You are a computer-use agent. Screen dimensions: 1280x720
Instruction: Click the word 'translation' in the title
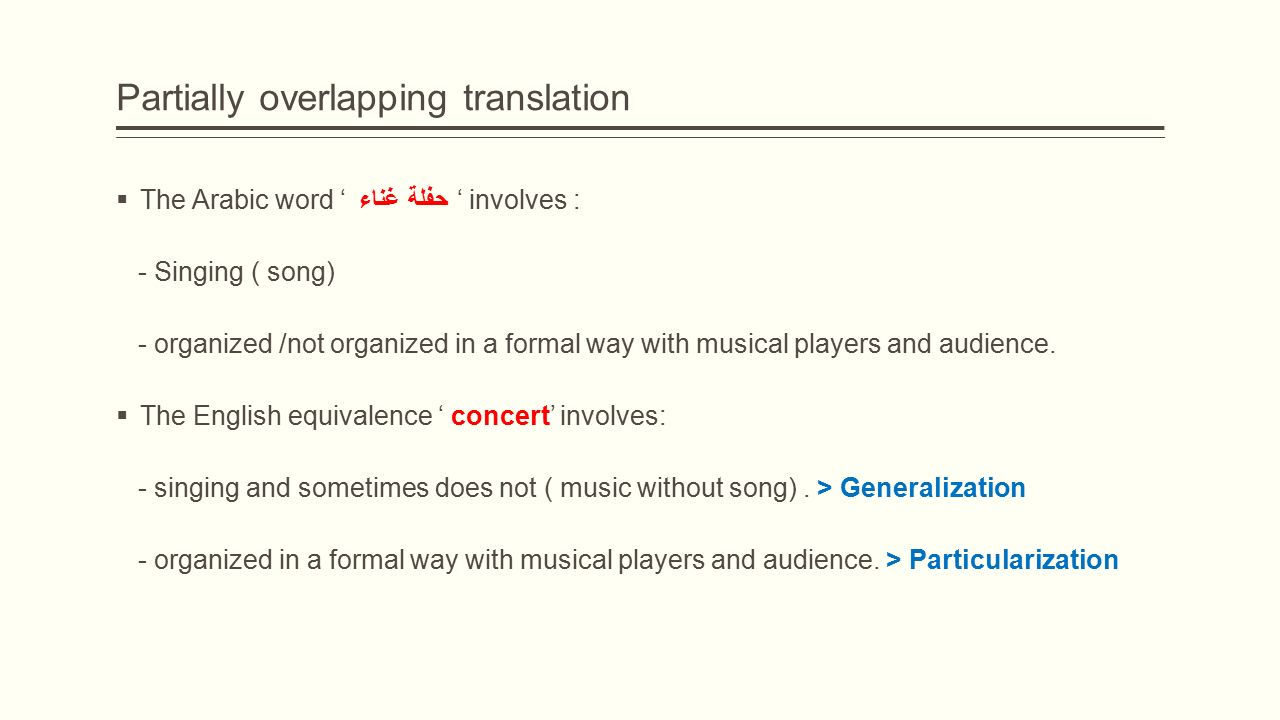pyautogui.click(x=546, y=98)
